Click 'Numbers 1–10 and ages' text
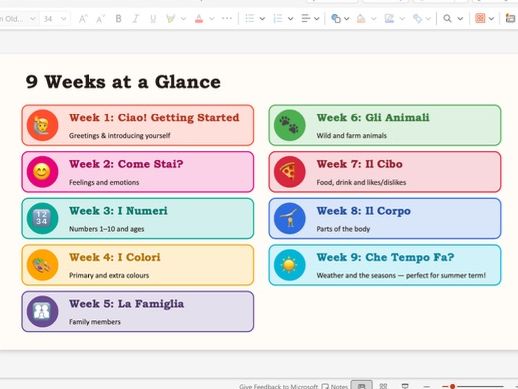The width and height of the screenshot is (518, 389). [x=106, y=229]
